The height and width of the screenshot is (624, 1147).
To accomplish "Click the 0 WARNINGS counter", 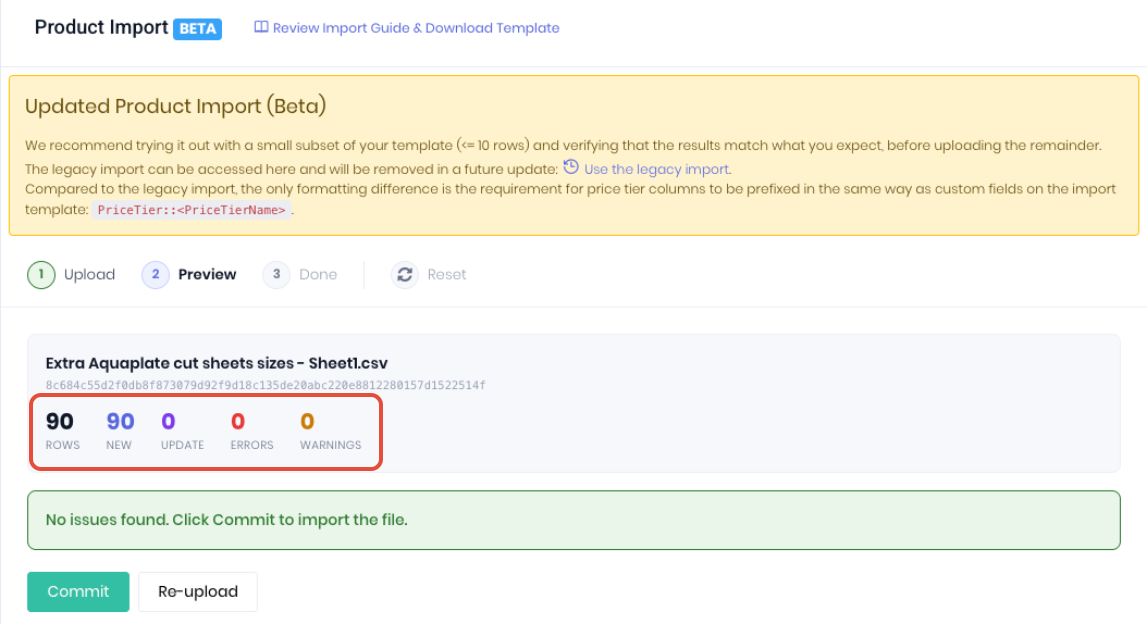I will pos(331,430).
